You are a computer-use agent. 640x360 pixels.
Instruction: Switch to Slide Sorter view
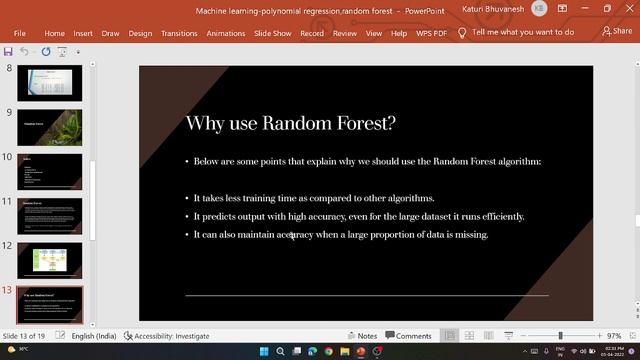pos(469,336)
